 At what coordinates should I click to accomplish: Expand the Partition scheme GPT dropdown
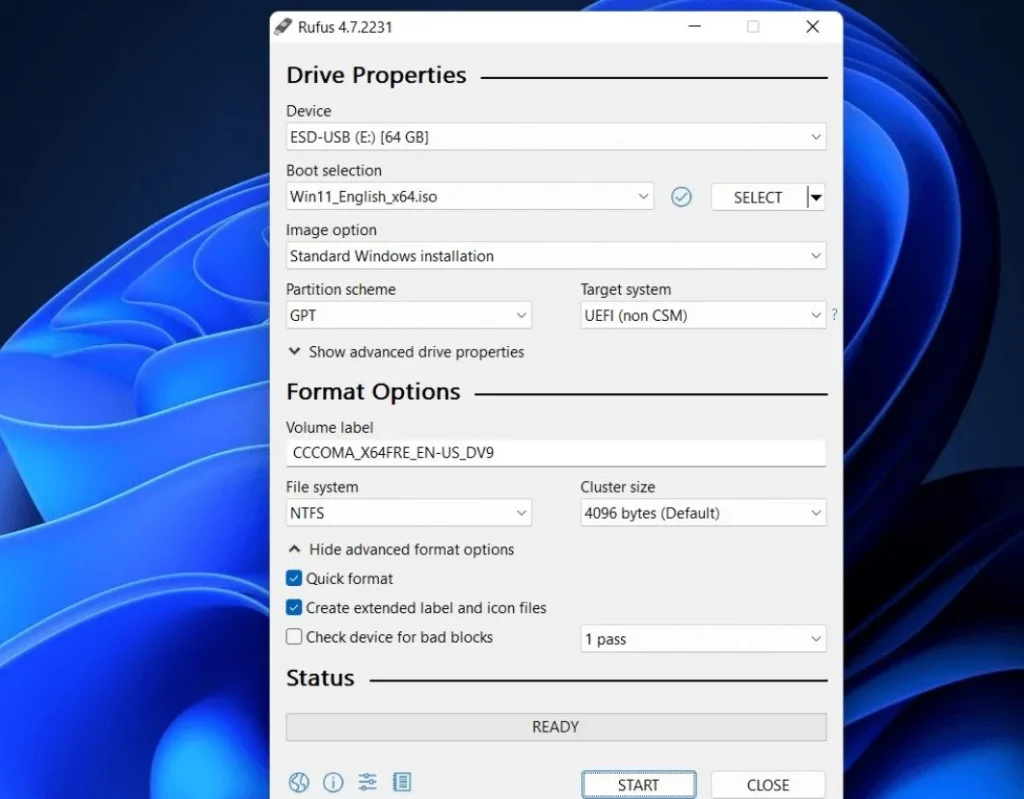click(408, 316)
